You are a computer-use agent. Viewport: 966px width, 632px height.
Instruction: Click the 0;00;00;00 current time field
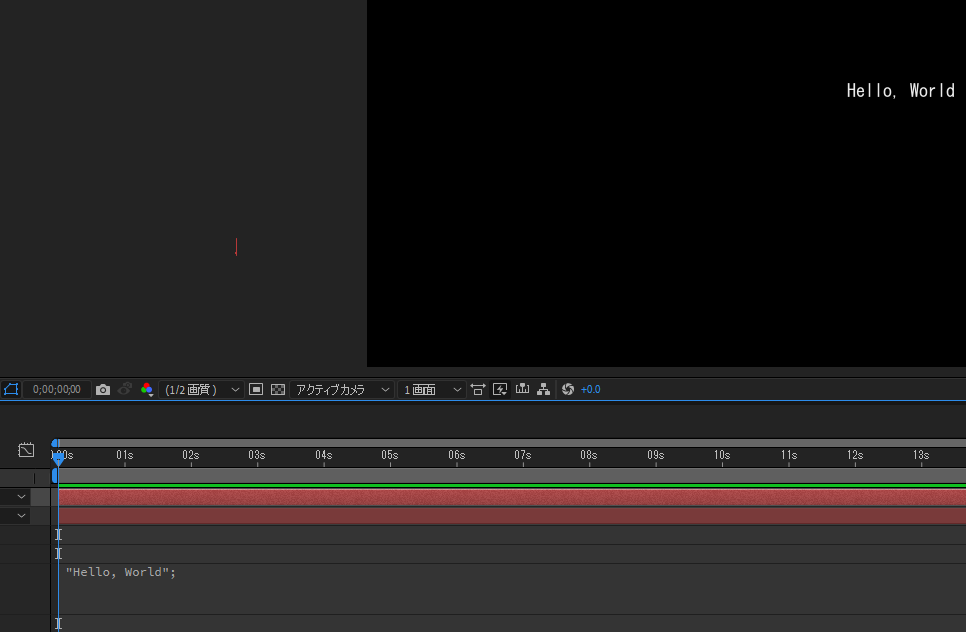click(x=57, y=389)
